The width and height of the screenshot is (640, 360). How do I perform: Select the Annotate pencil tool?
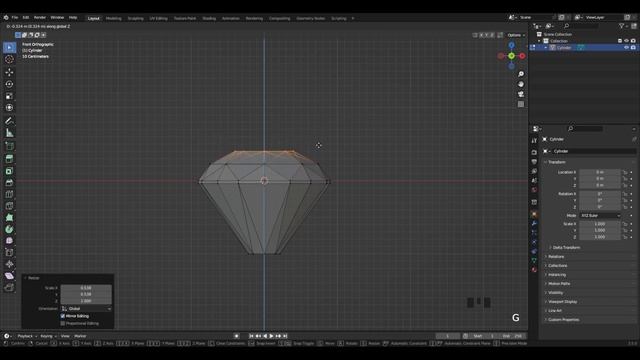[x=9, y=121]
